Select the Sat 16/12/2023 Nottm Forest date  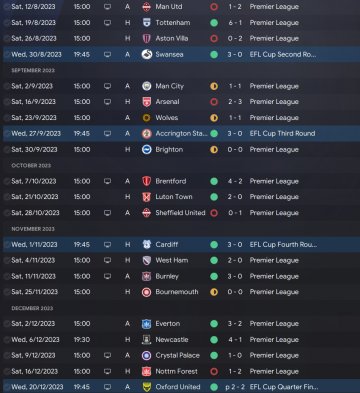pos(34,371)
